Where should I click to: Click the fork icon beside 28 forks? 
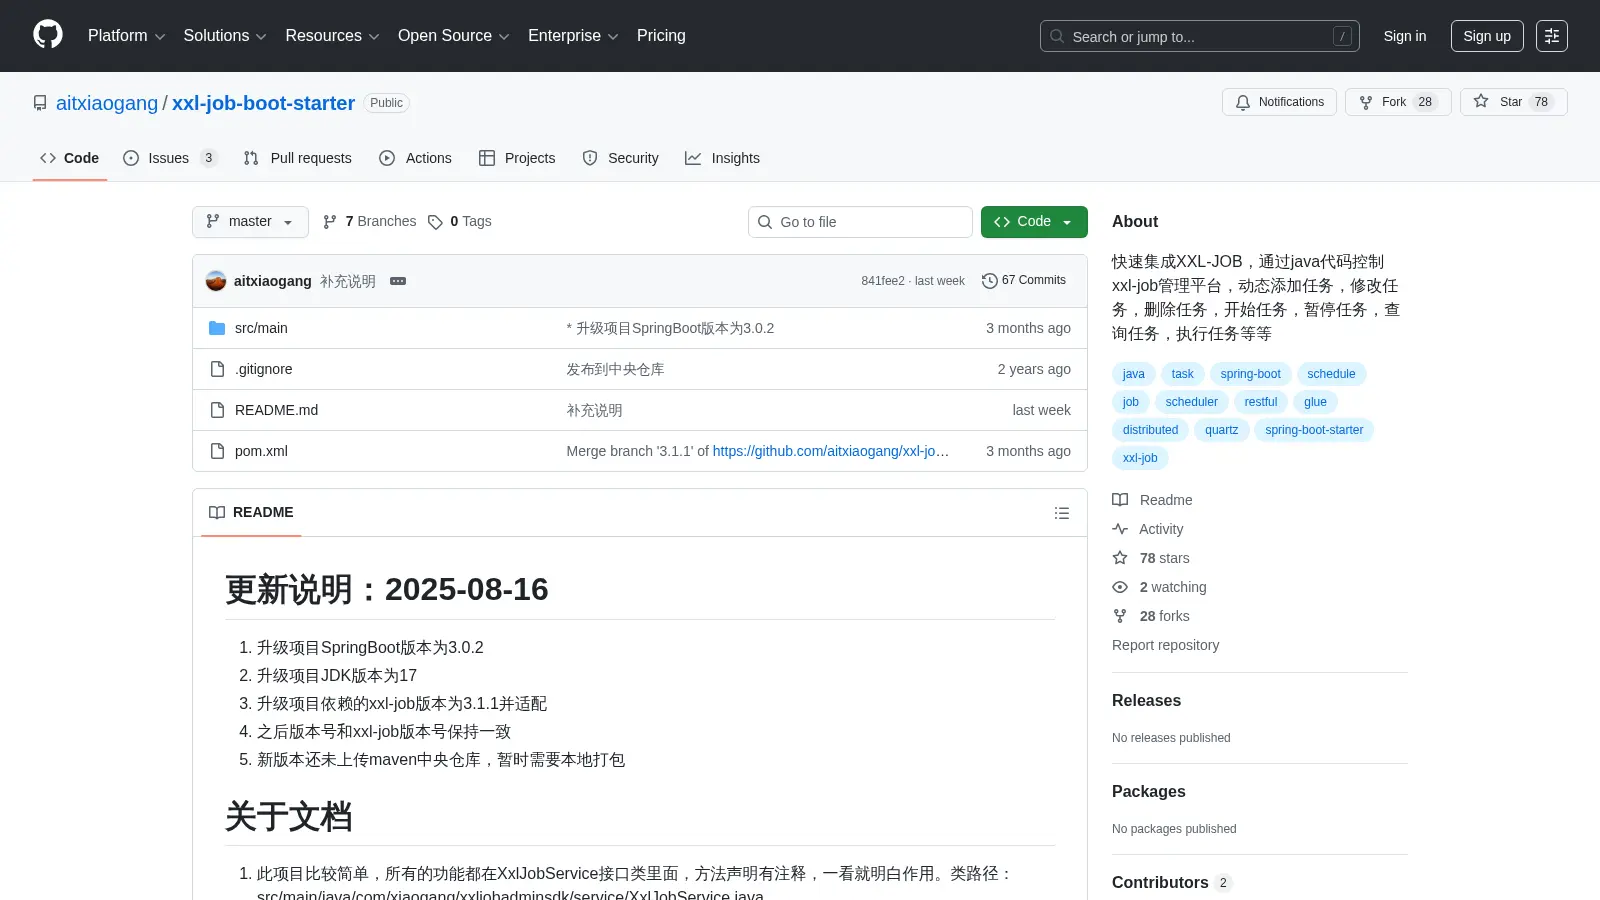pyautogui.click(x=1120, y=616)
